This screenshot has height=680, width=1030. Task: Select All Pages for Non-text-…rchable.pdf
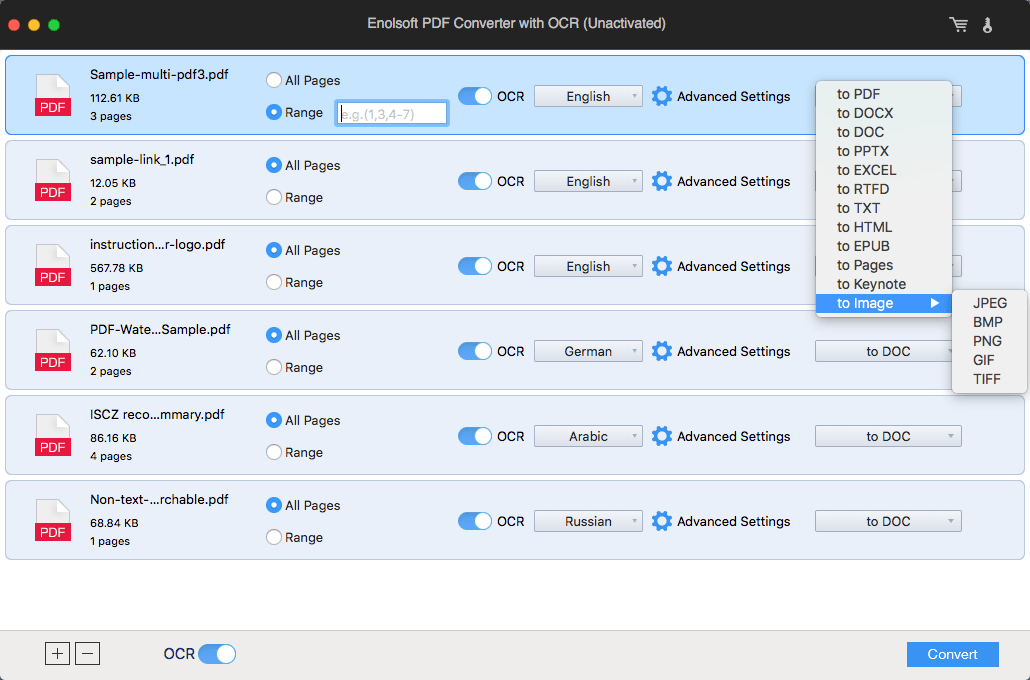[x=274, y=505]
